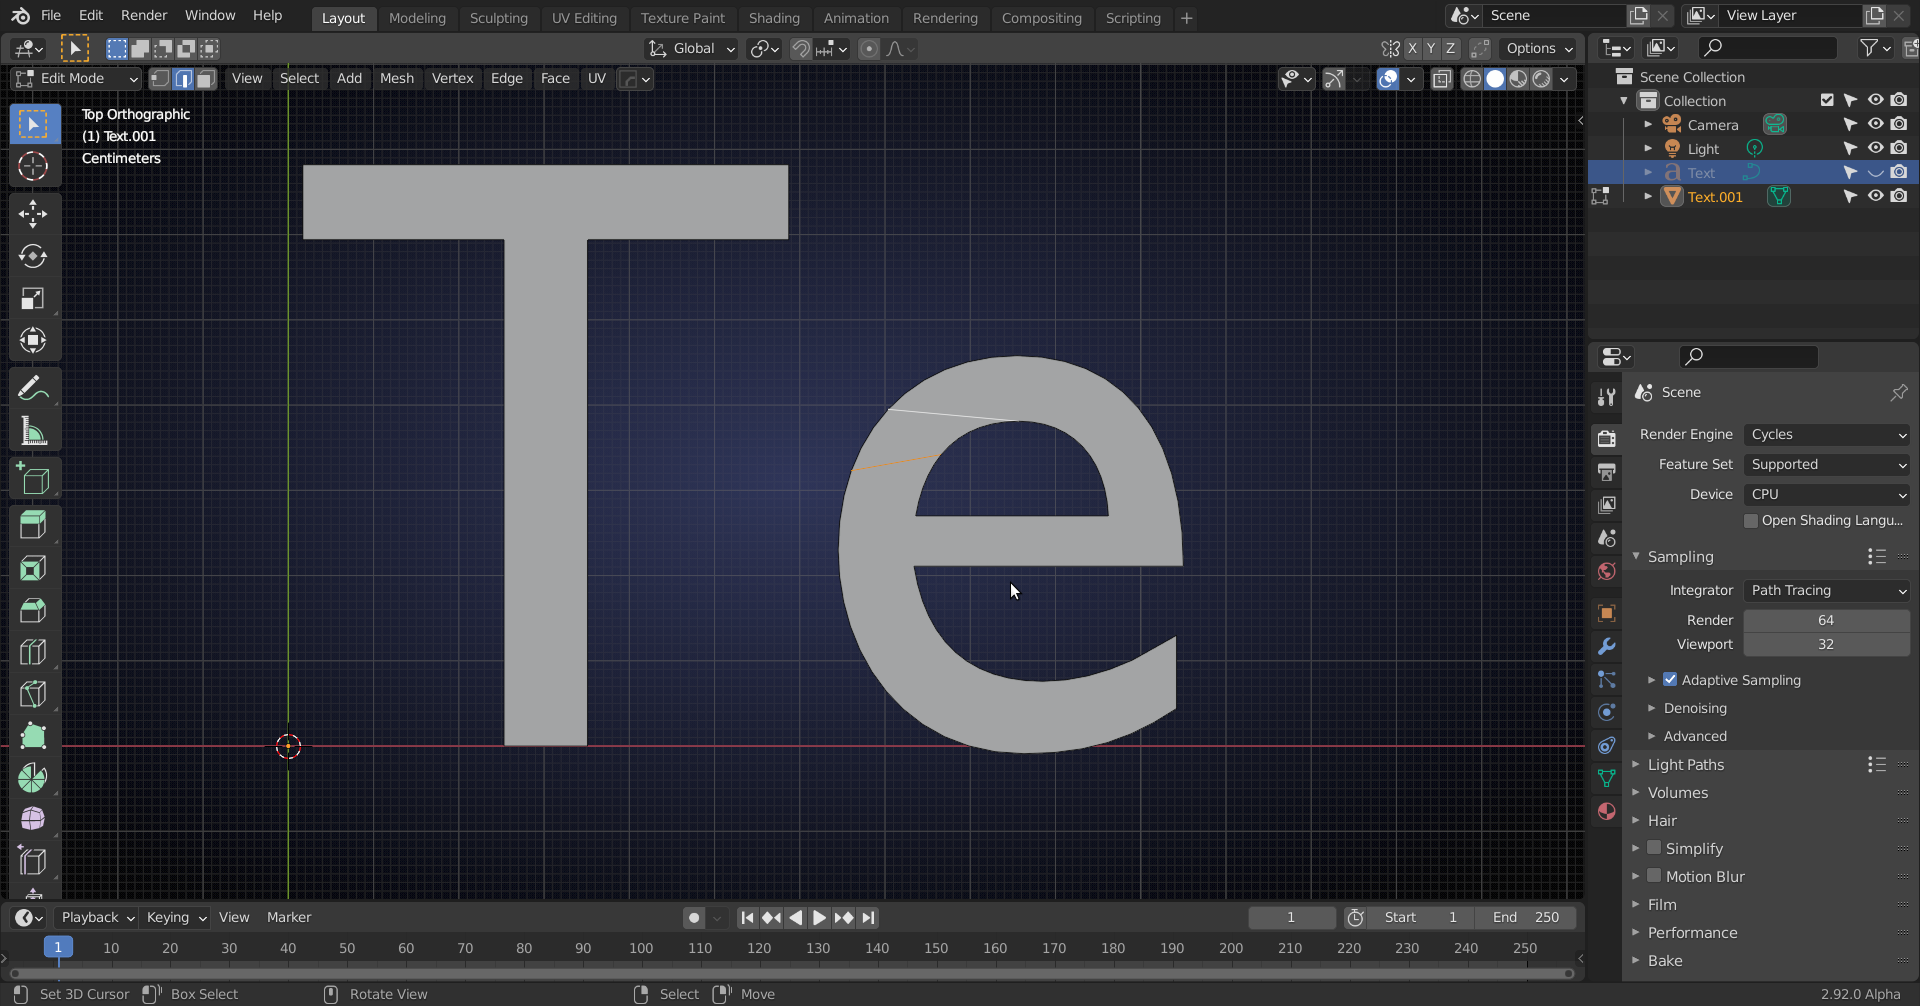1920x1006 pixels.
Task: Switch to the UV Editing workspace tab
Action: point(584,18)
